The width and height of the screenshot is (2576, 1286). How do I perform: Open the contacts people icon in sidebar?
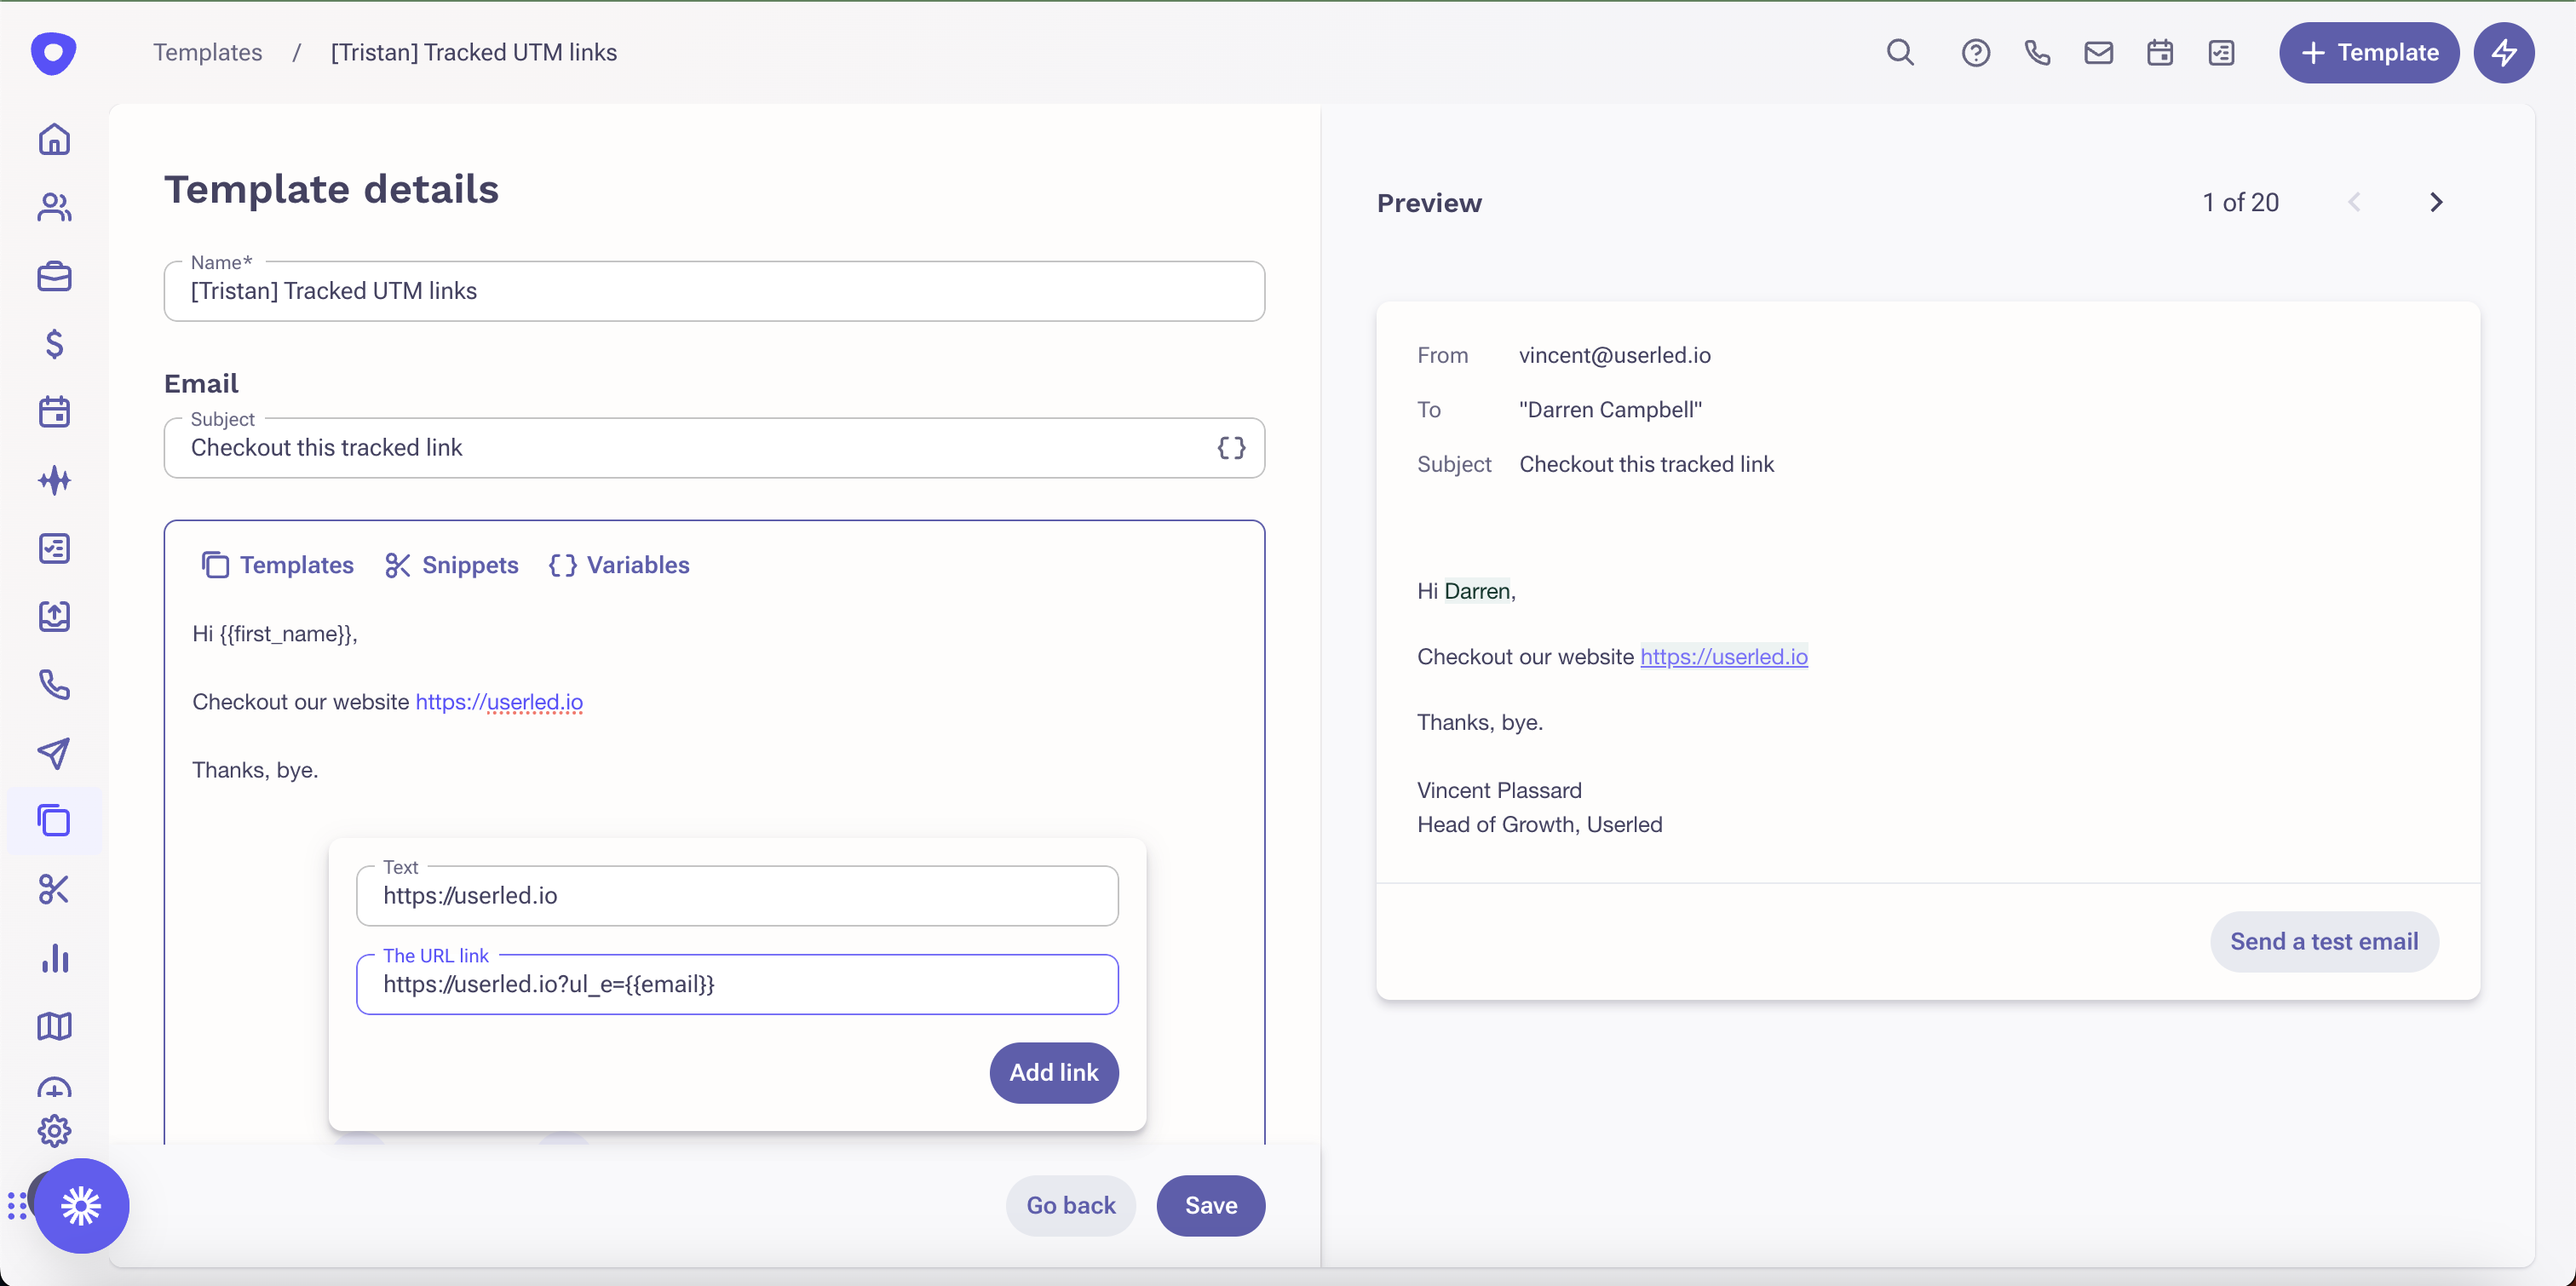54,207
